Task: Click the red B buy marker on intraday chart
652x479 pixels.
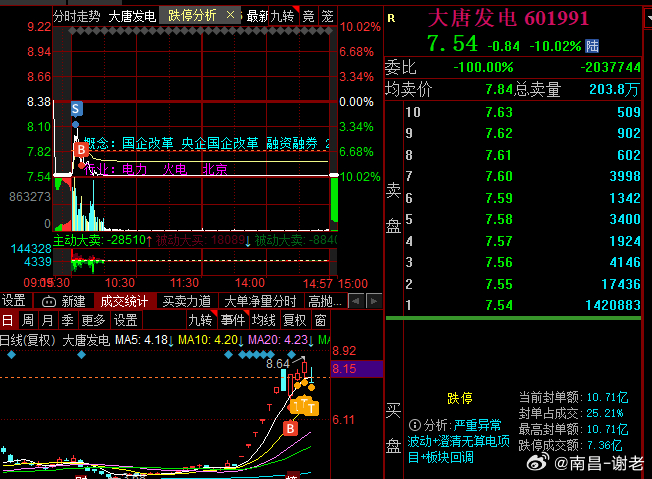Action: tap(81, 149)
